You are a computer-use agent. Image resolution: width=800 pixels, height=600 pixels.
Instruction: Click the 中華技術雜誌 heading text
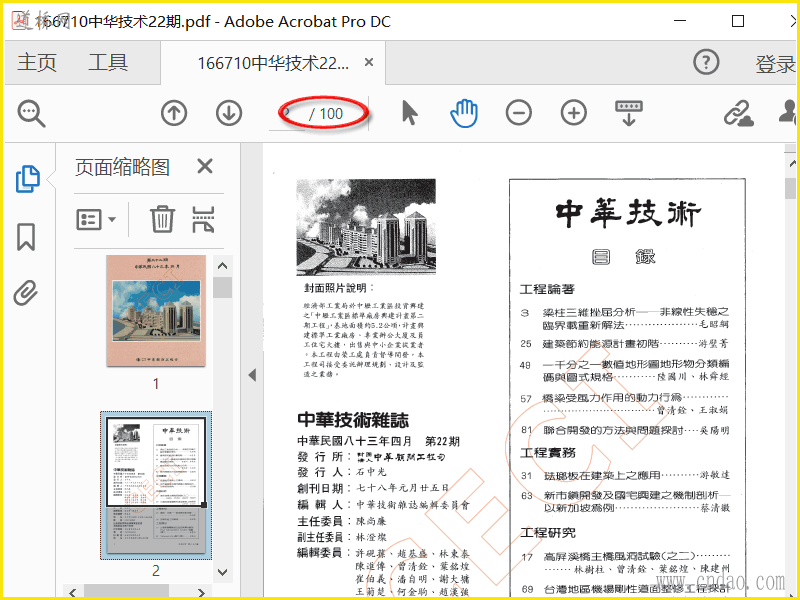(353, 420)
